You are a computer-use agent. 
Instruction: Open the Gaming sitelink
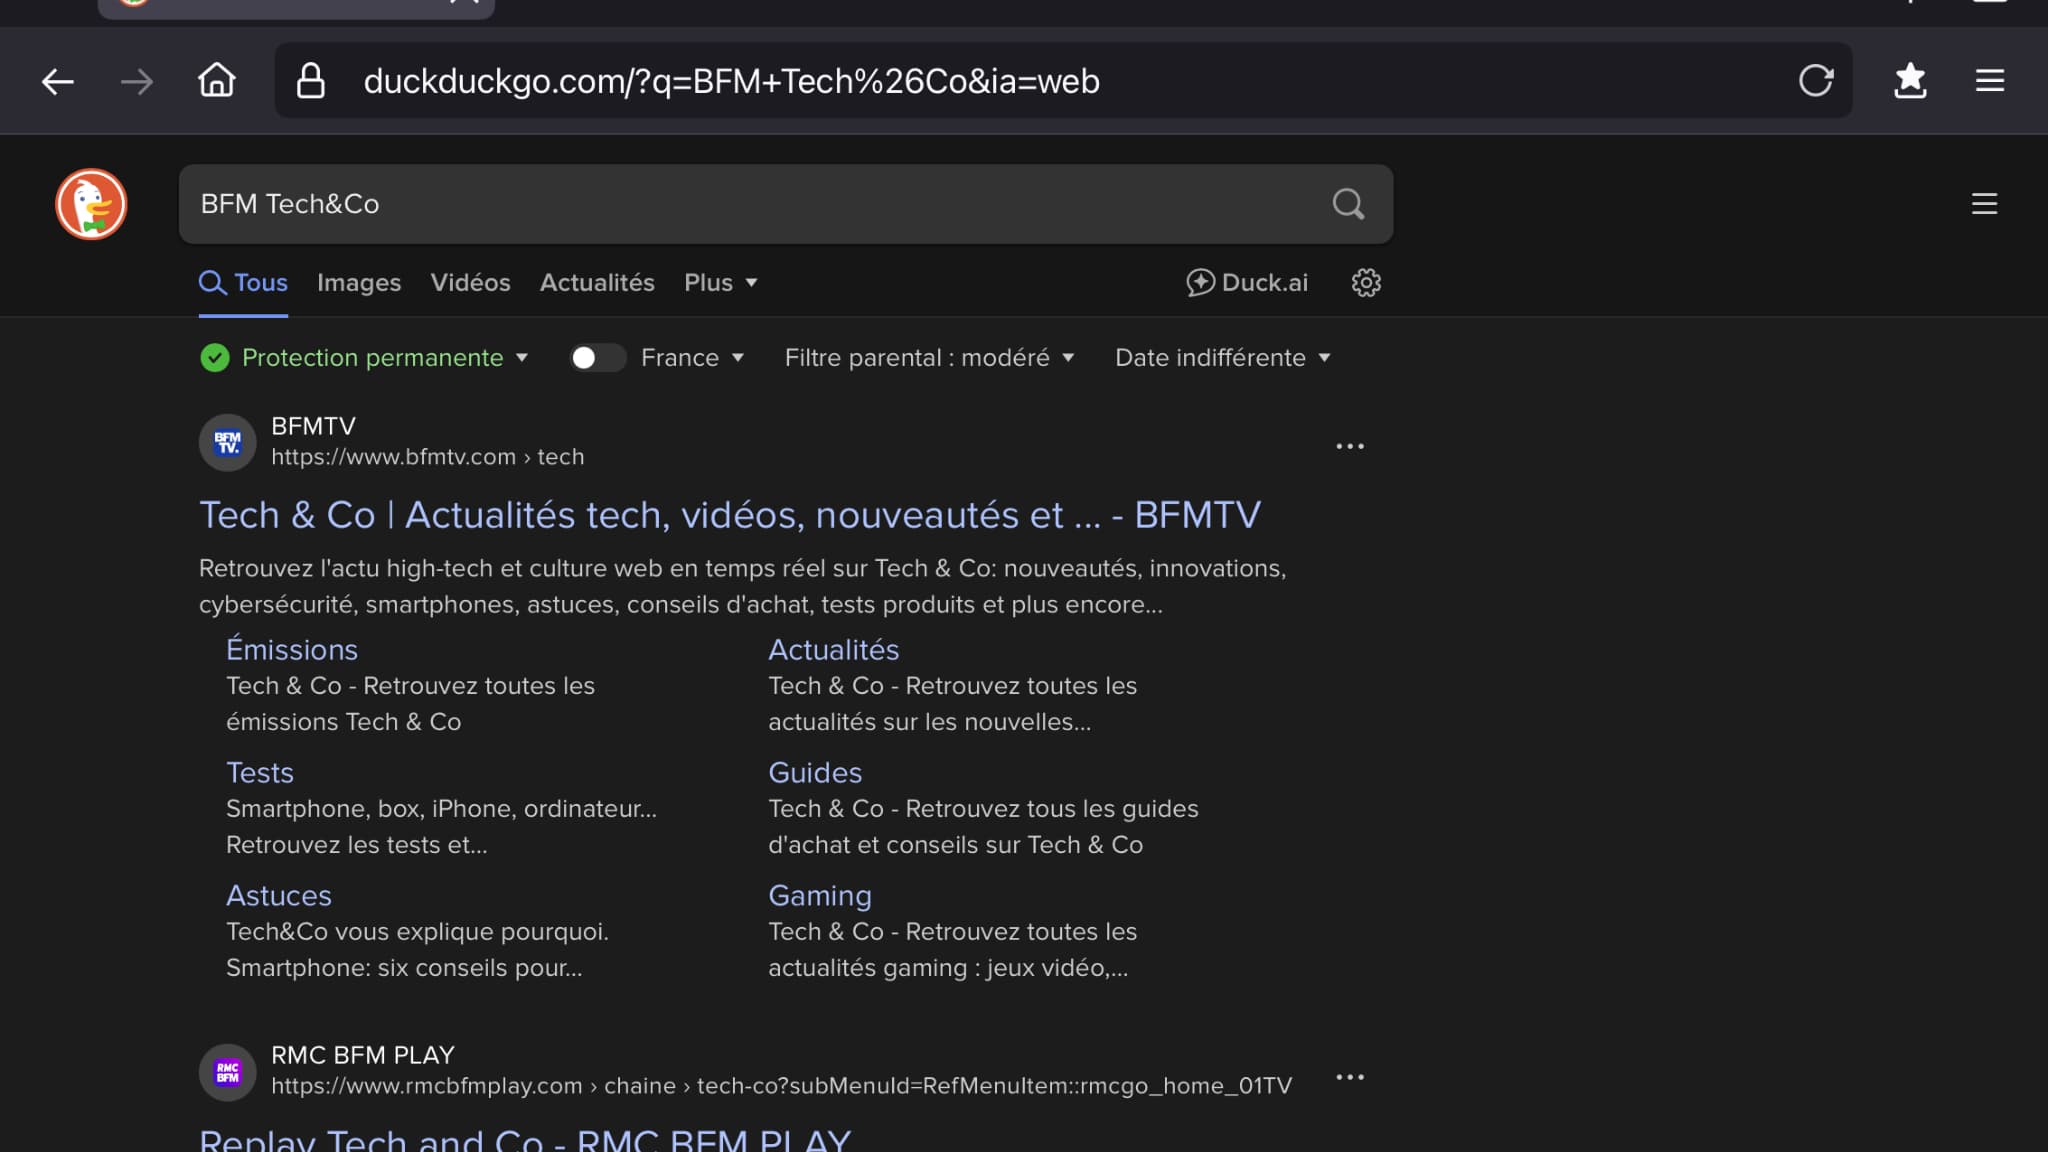pos(819,896)
